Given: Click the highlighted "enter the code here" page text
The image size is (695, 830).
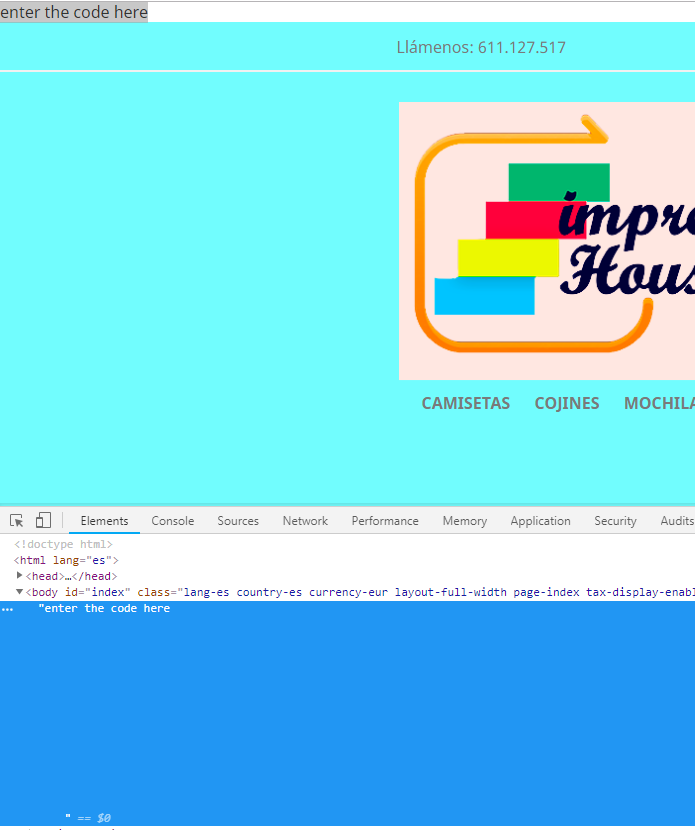Looking at the screenshot, I should [74, 12].
